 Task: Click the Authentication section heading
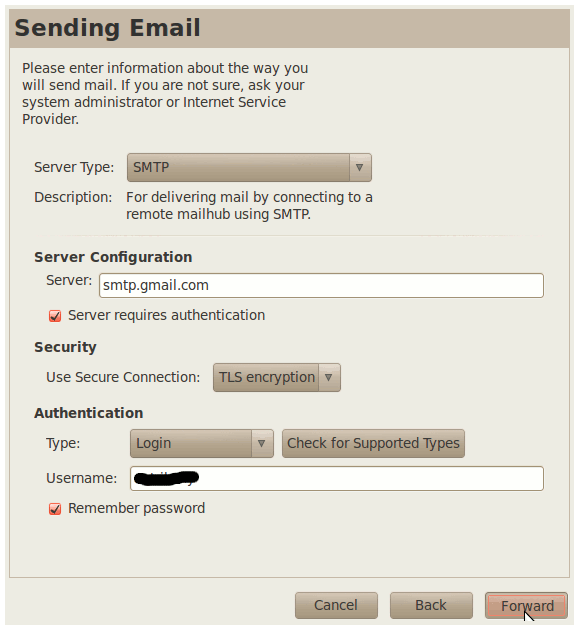tap(89, 413)
